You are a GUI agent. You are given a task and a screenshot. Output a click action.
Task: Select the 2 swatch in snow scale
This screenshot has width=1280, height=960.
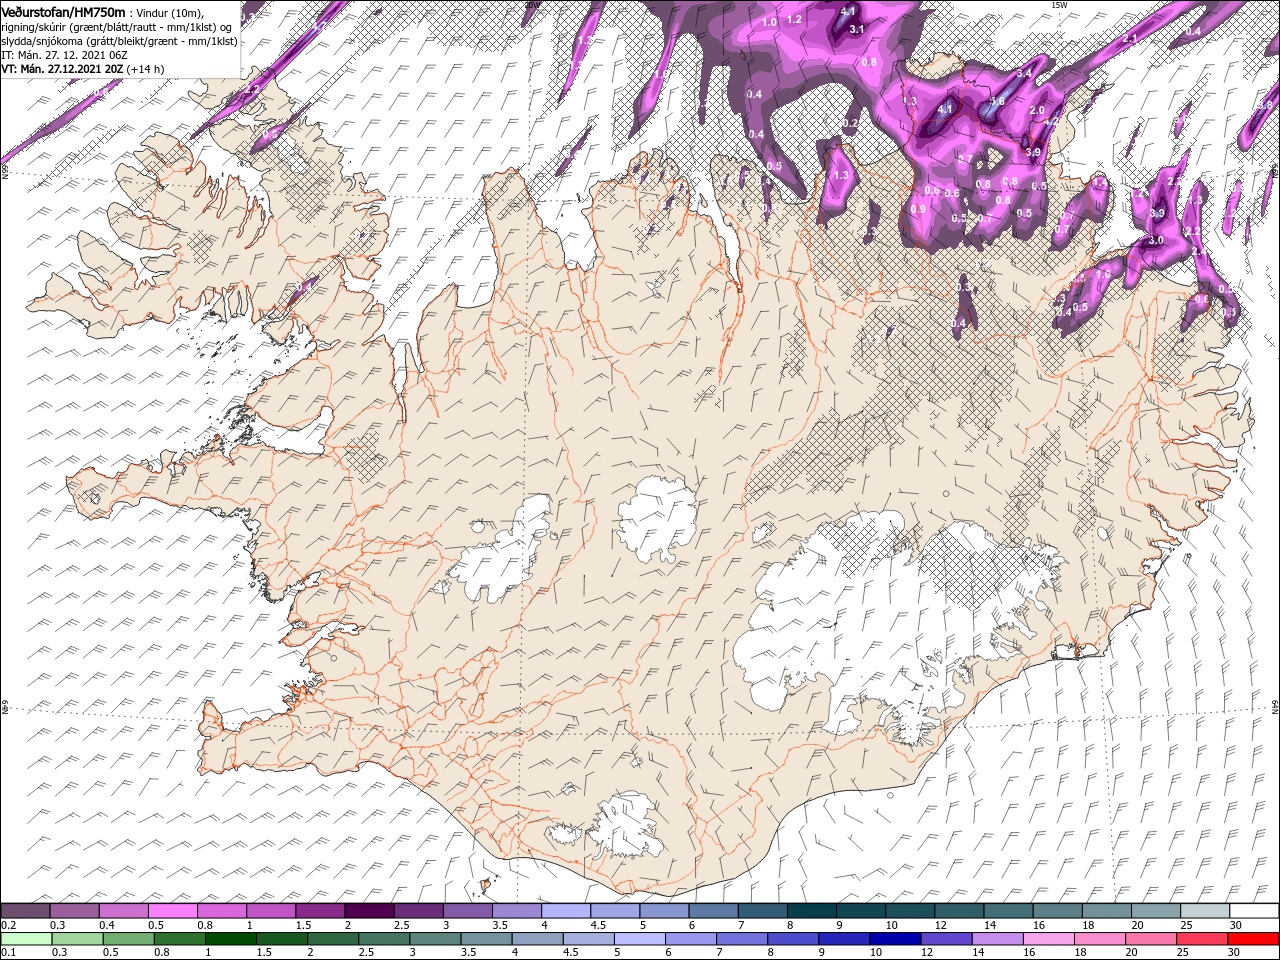pyautogui.click(x=369, y=910)
